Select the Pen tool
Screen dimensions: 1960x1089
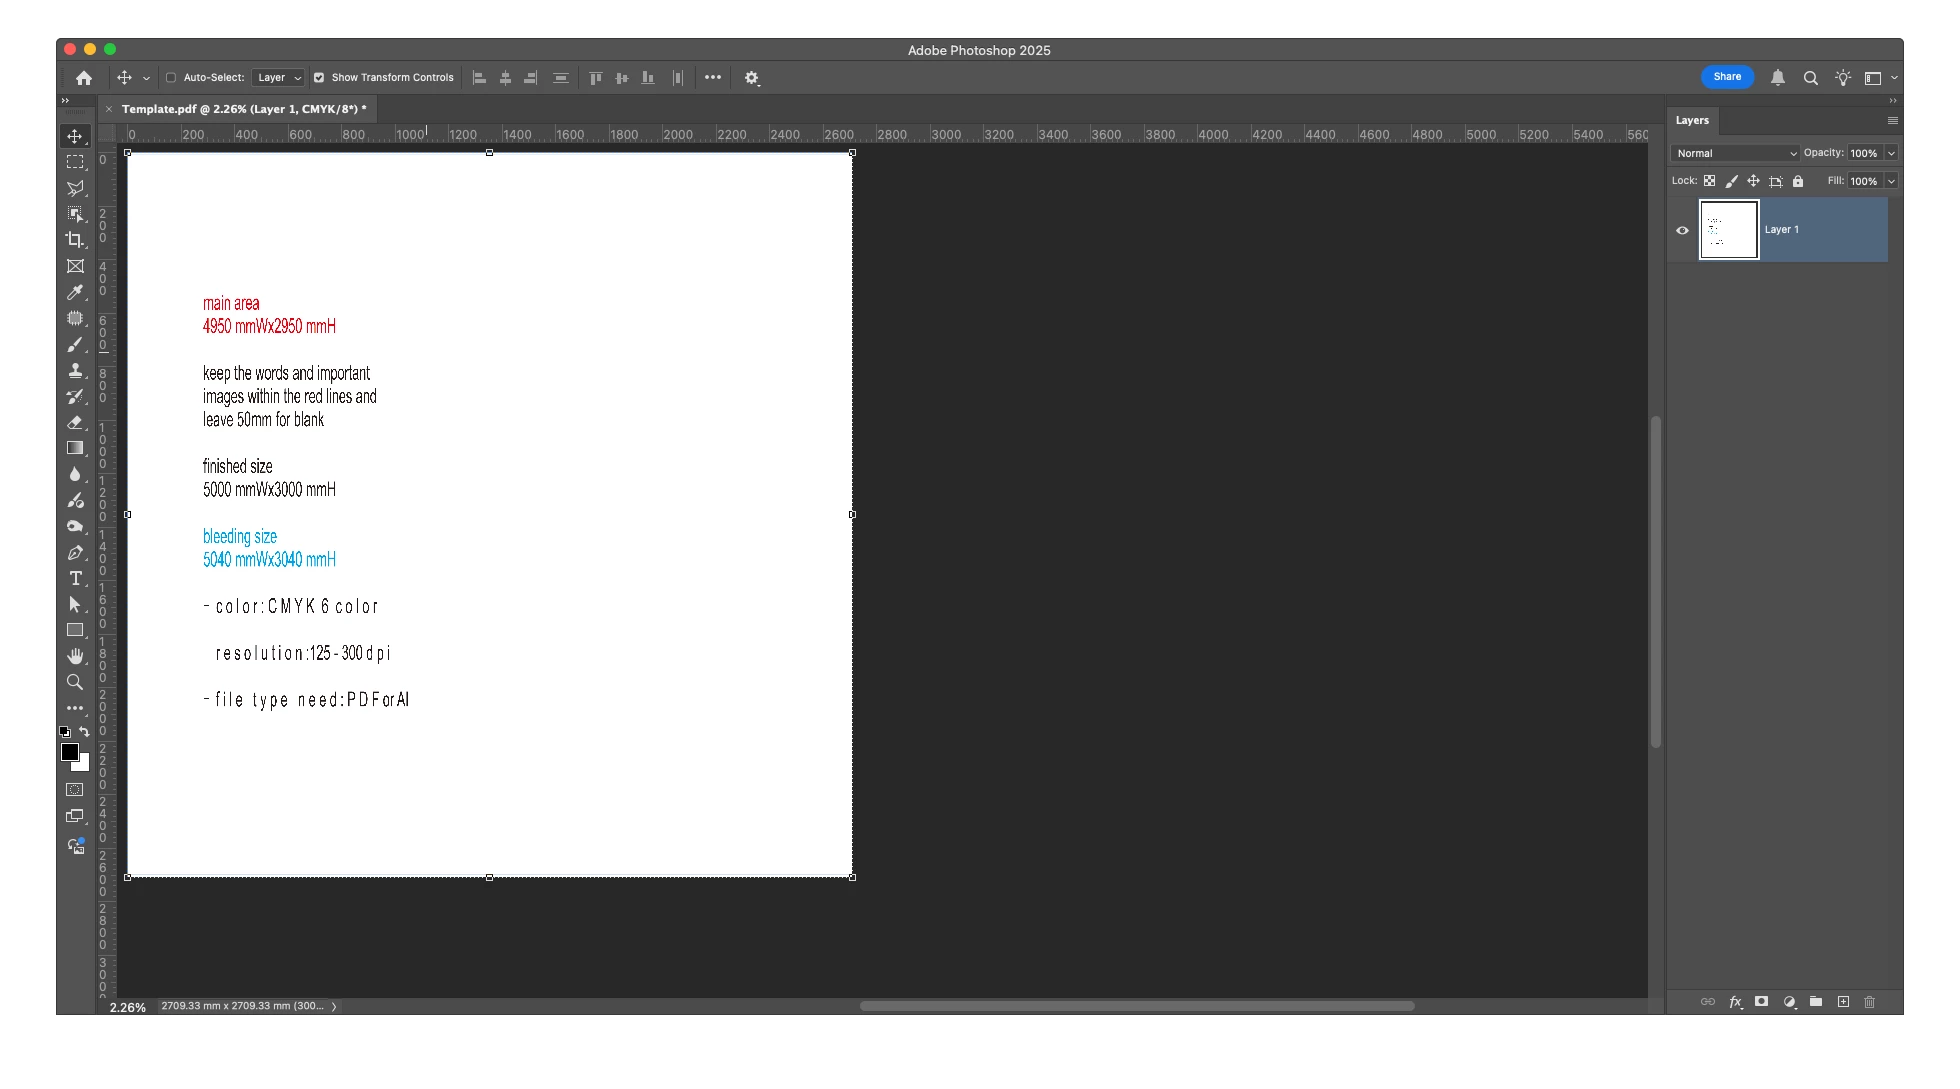(75, 553)
